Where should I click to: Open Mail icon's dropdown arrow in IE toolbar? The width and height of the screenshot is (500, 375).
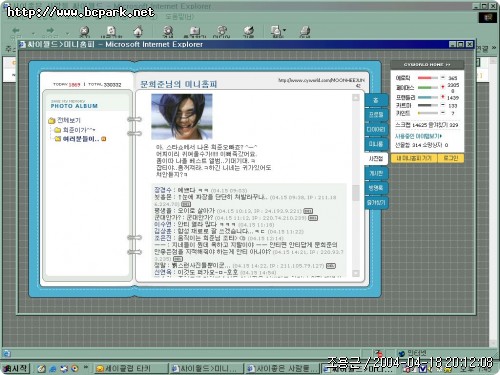[x=284, y=30]
